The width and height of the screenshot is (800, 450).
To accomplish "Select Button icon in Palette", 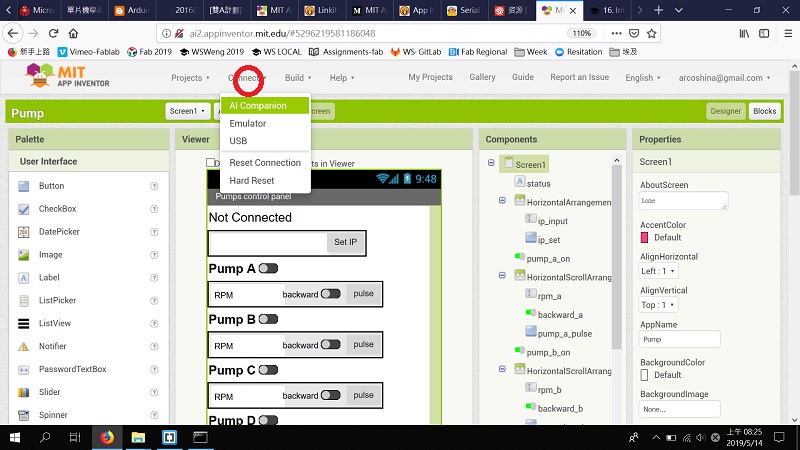I will (23, 186).
